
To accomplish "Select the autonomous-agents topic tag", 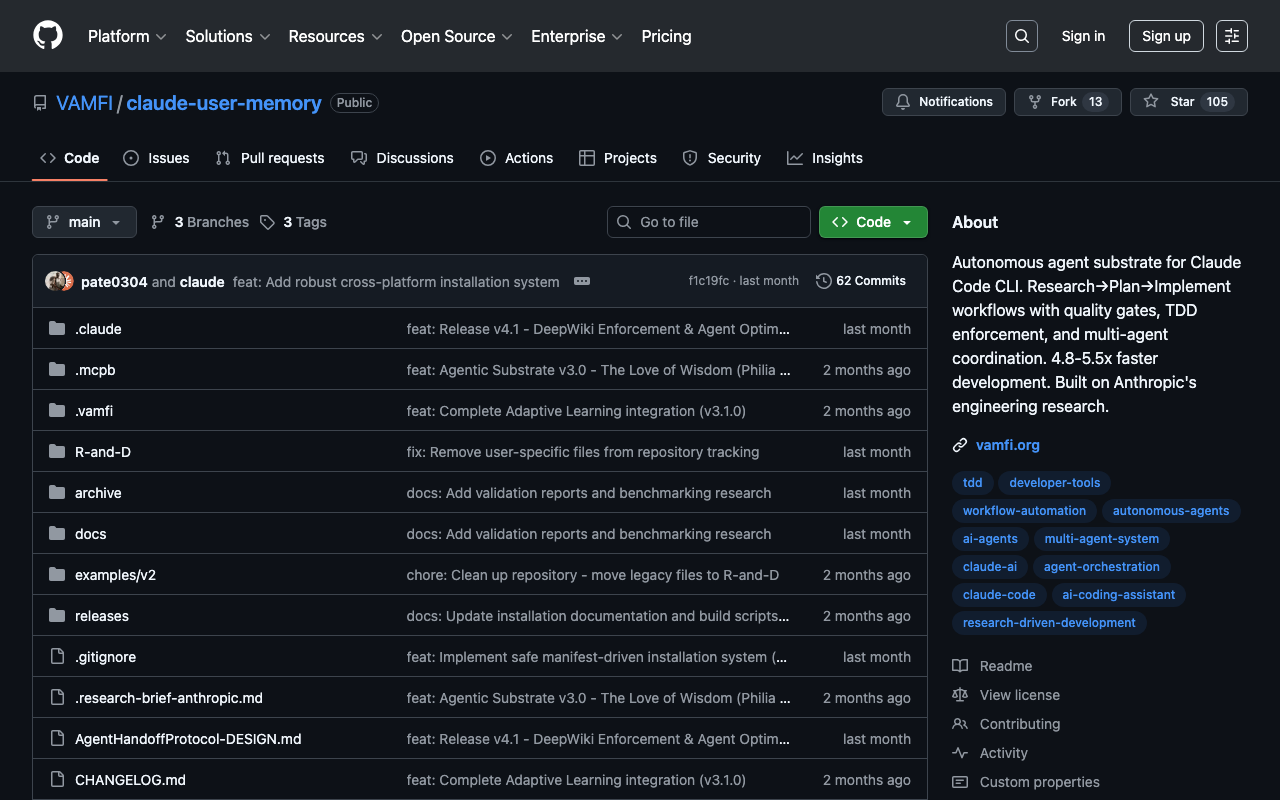I will 1170,511.
